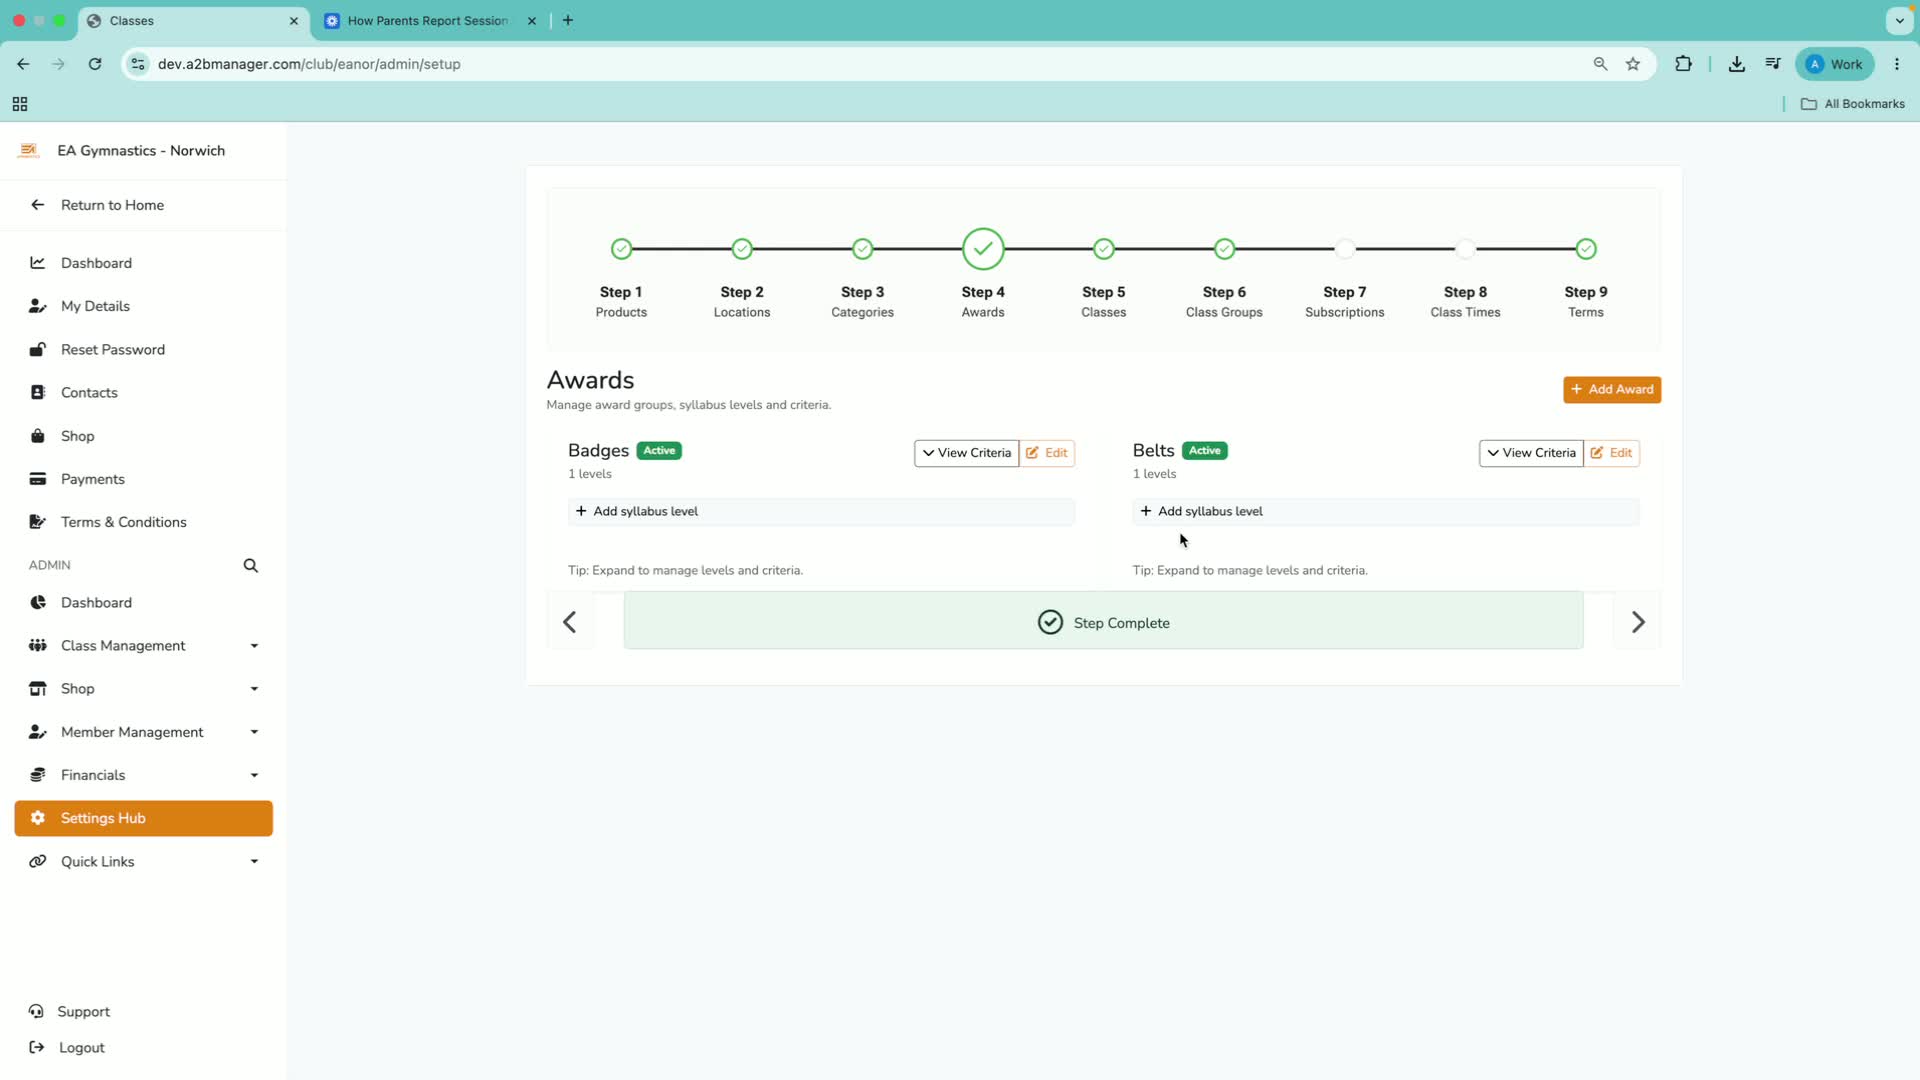The width and height of the screenshot is (1920, 1080).
Task: Open the member Shop link
Action: [143, 436]
